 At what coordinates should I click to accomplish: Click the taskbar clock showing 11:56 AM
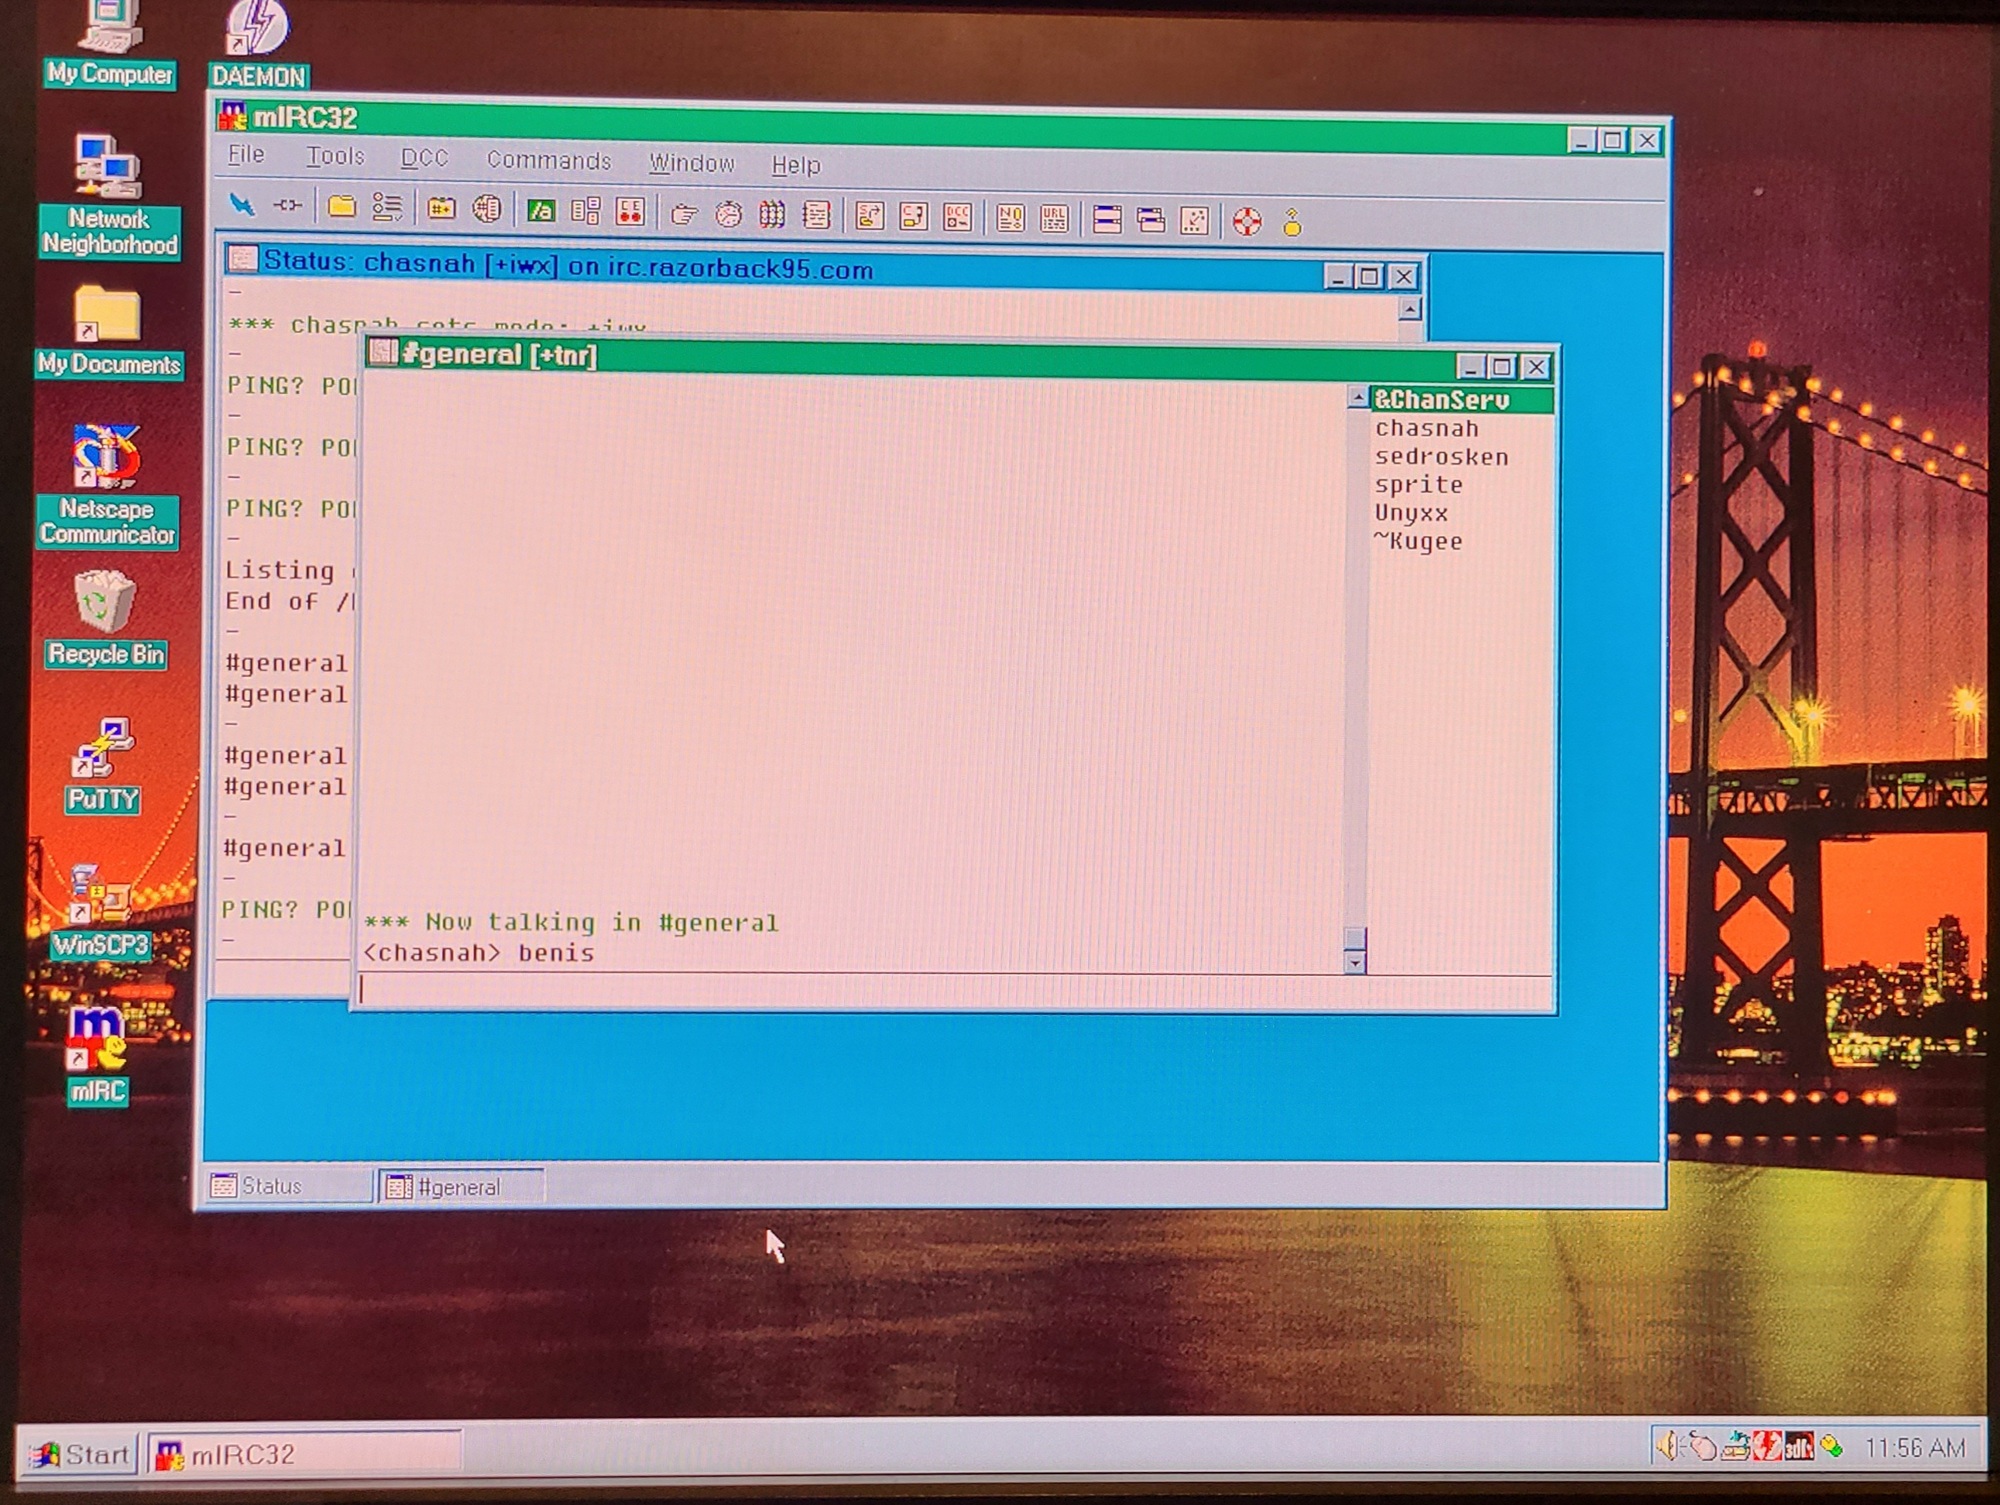[x=1914, y=1447]
